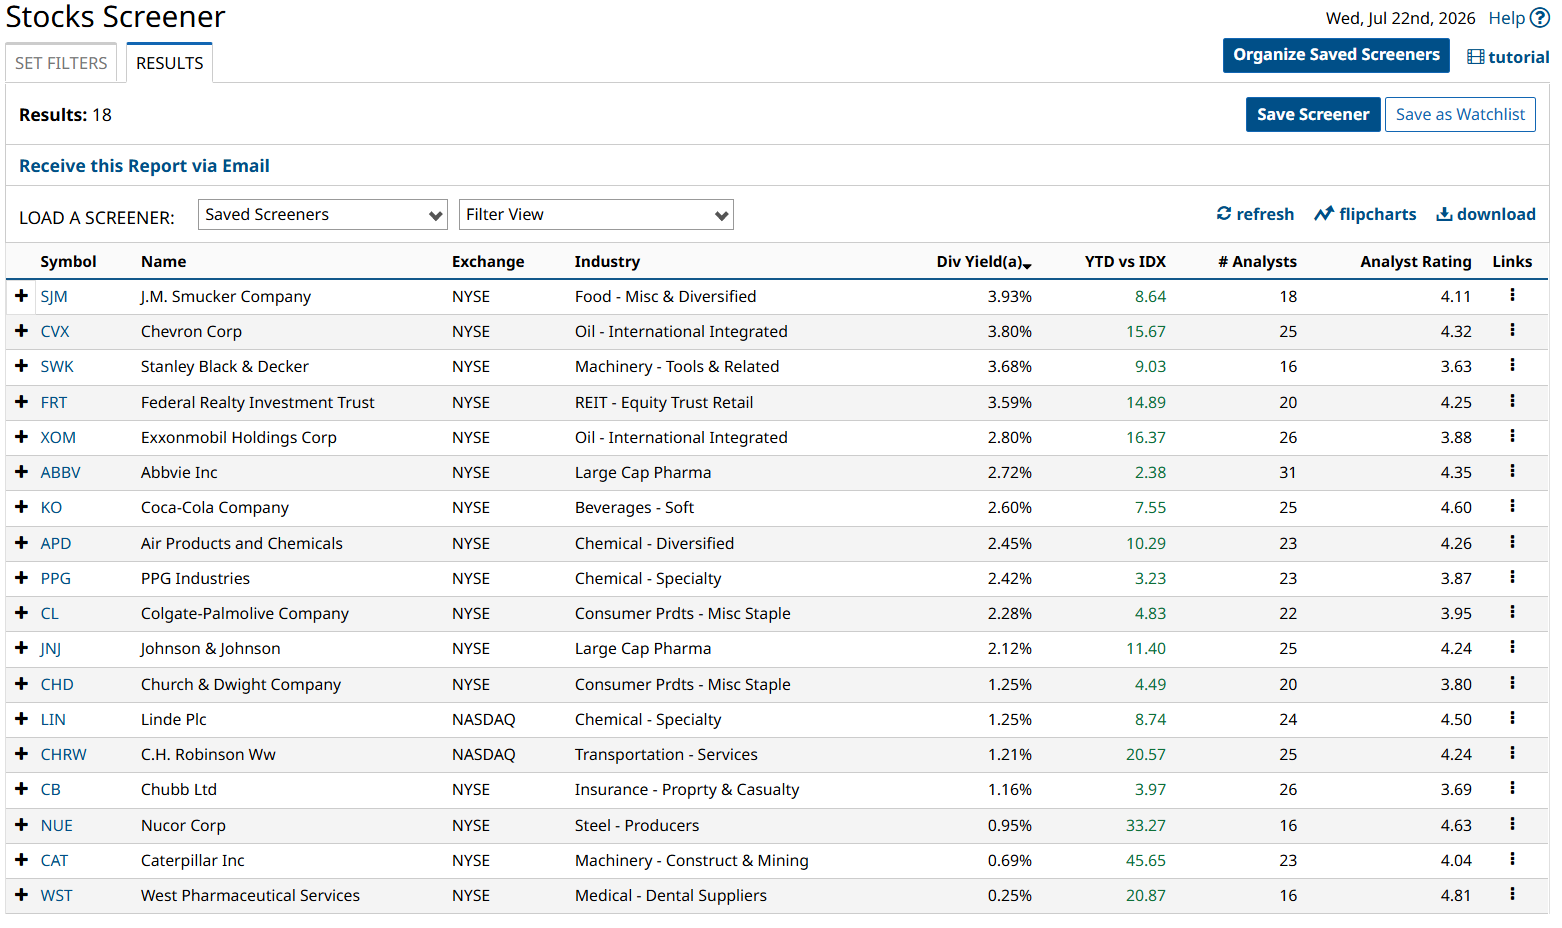Expand the Chubb Ltd row

pyautogui.click(x=21, y=789)
